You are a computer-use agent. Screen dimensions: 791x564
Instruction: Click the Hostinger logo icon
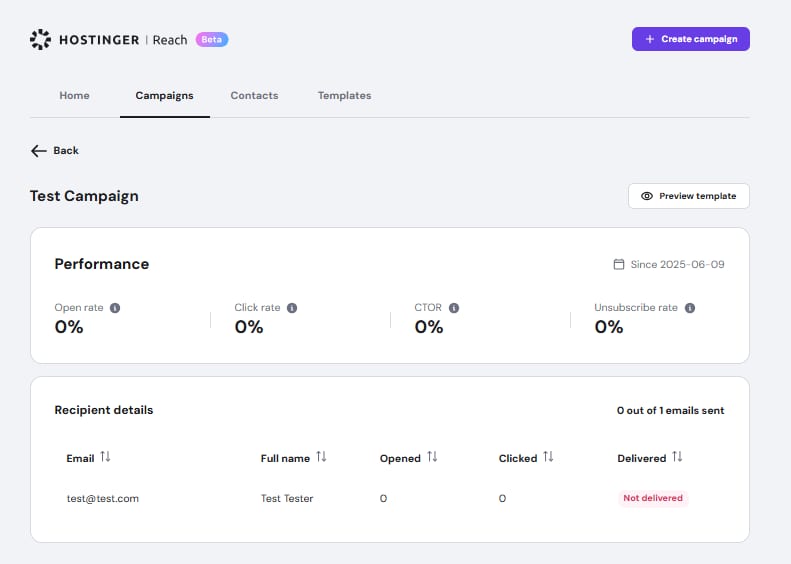point(40,39)
